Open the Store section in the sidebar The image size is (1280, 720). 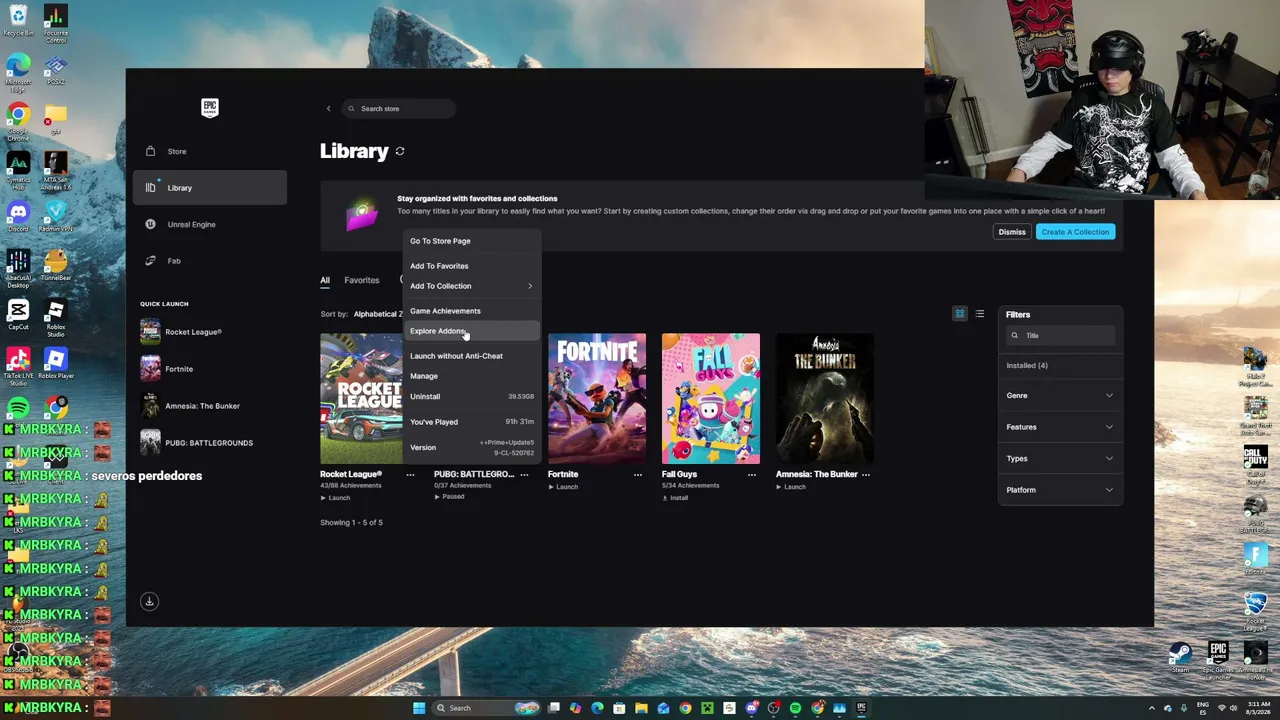point(210,151)
